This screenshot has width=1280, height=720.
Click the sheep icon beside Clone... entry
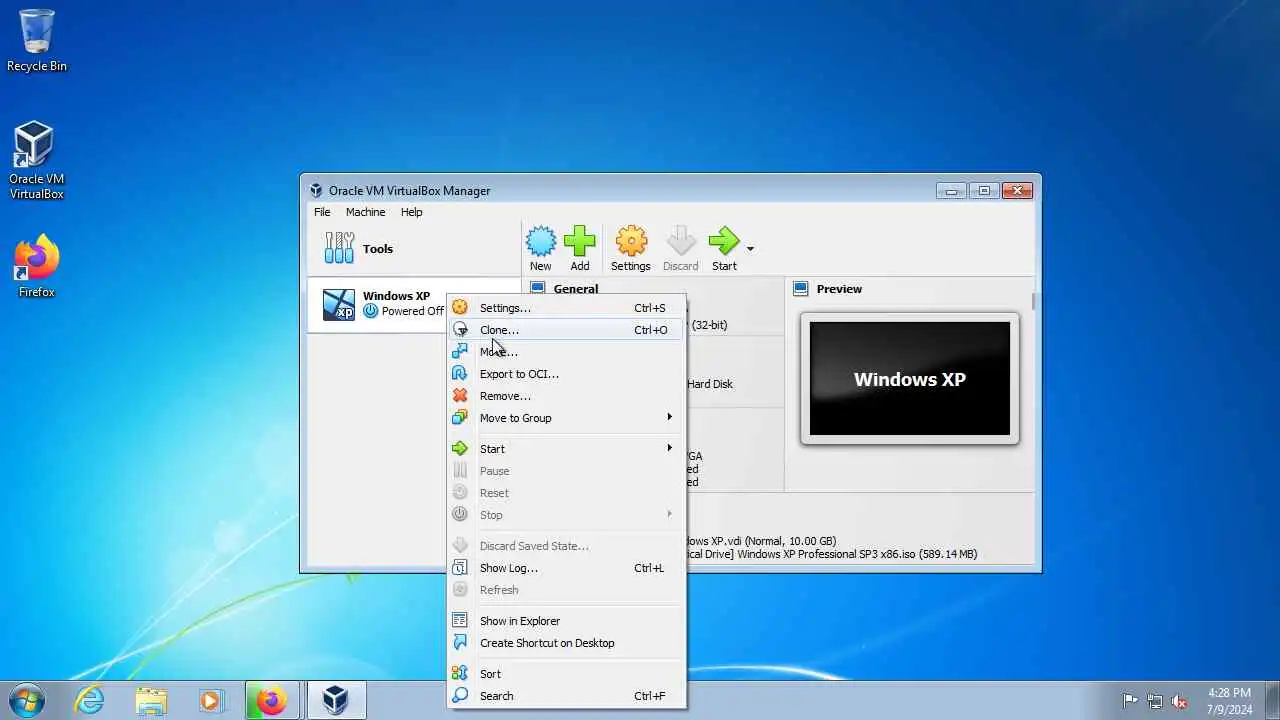pyautogui.click(x=460, y=330)
